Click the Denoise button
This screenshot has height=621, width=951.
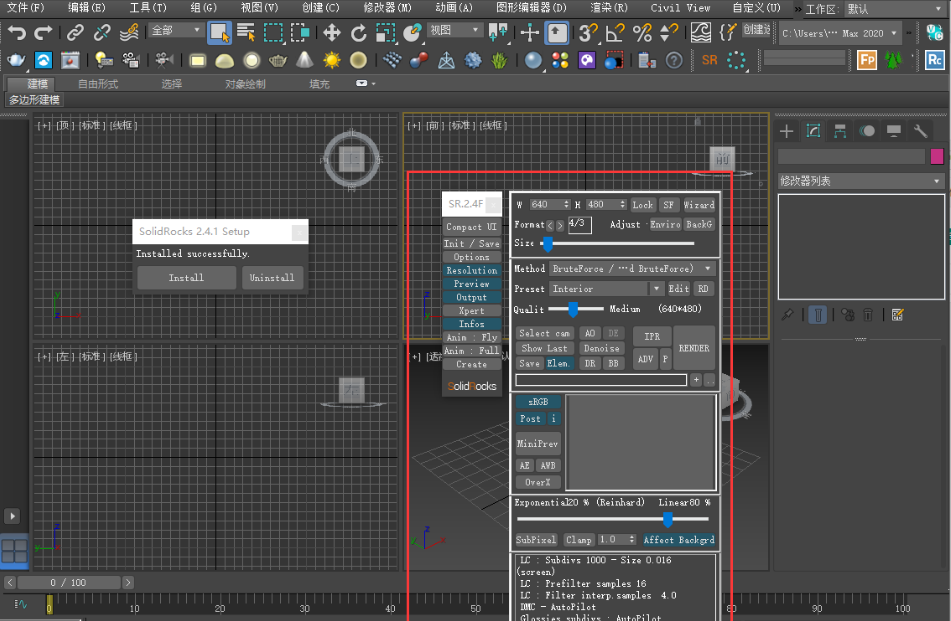point(601,348)
